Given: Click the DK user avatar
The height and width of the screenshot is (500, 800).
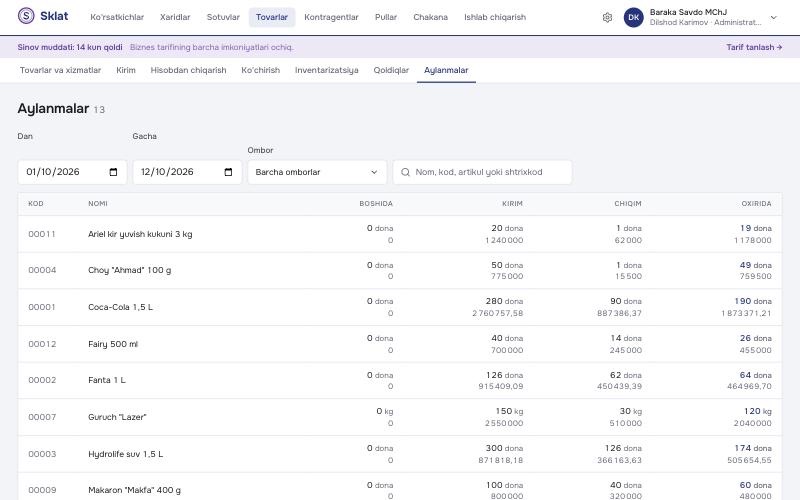Looking at the screenshot, I should pos(634,17).
